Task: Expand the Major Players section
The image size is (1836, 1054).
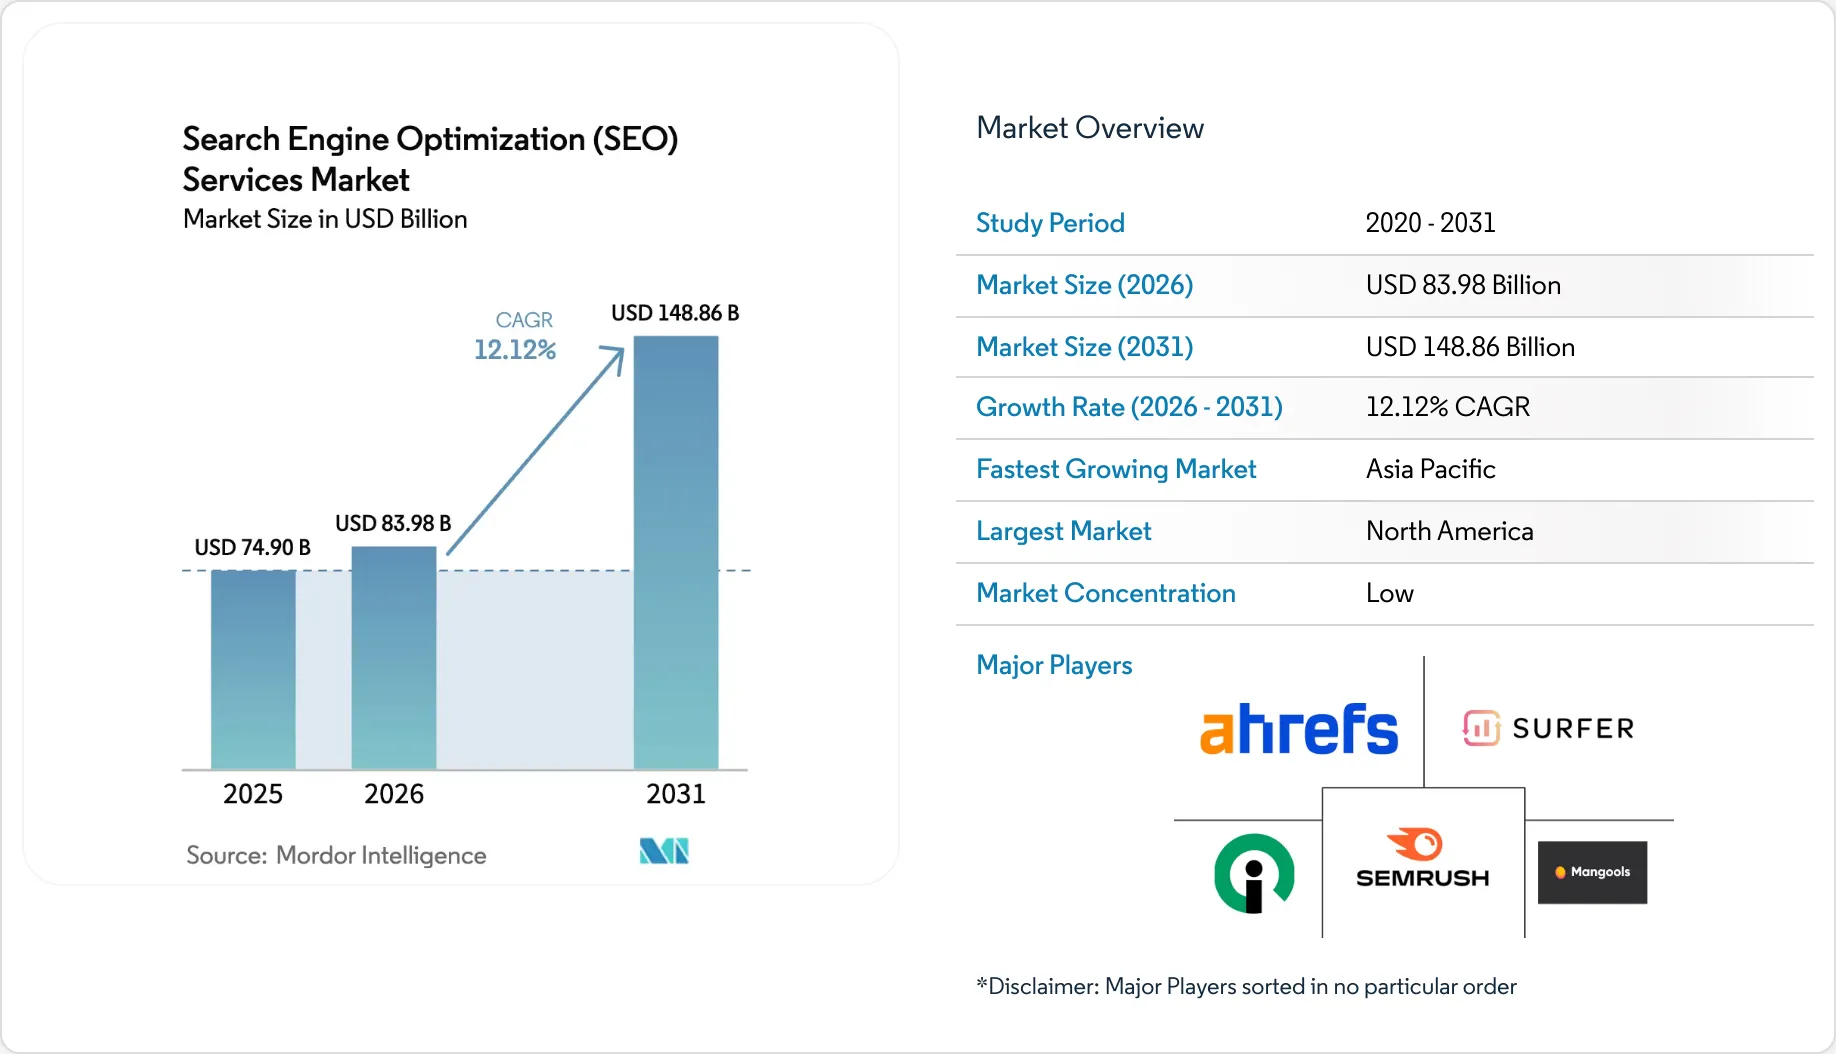Action: [1053, 665]
